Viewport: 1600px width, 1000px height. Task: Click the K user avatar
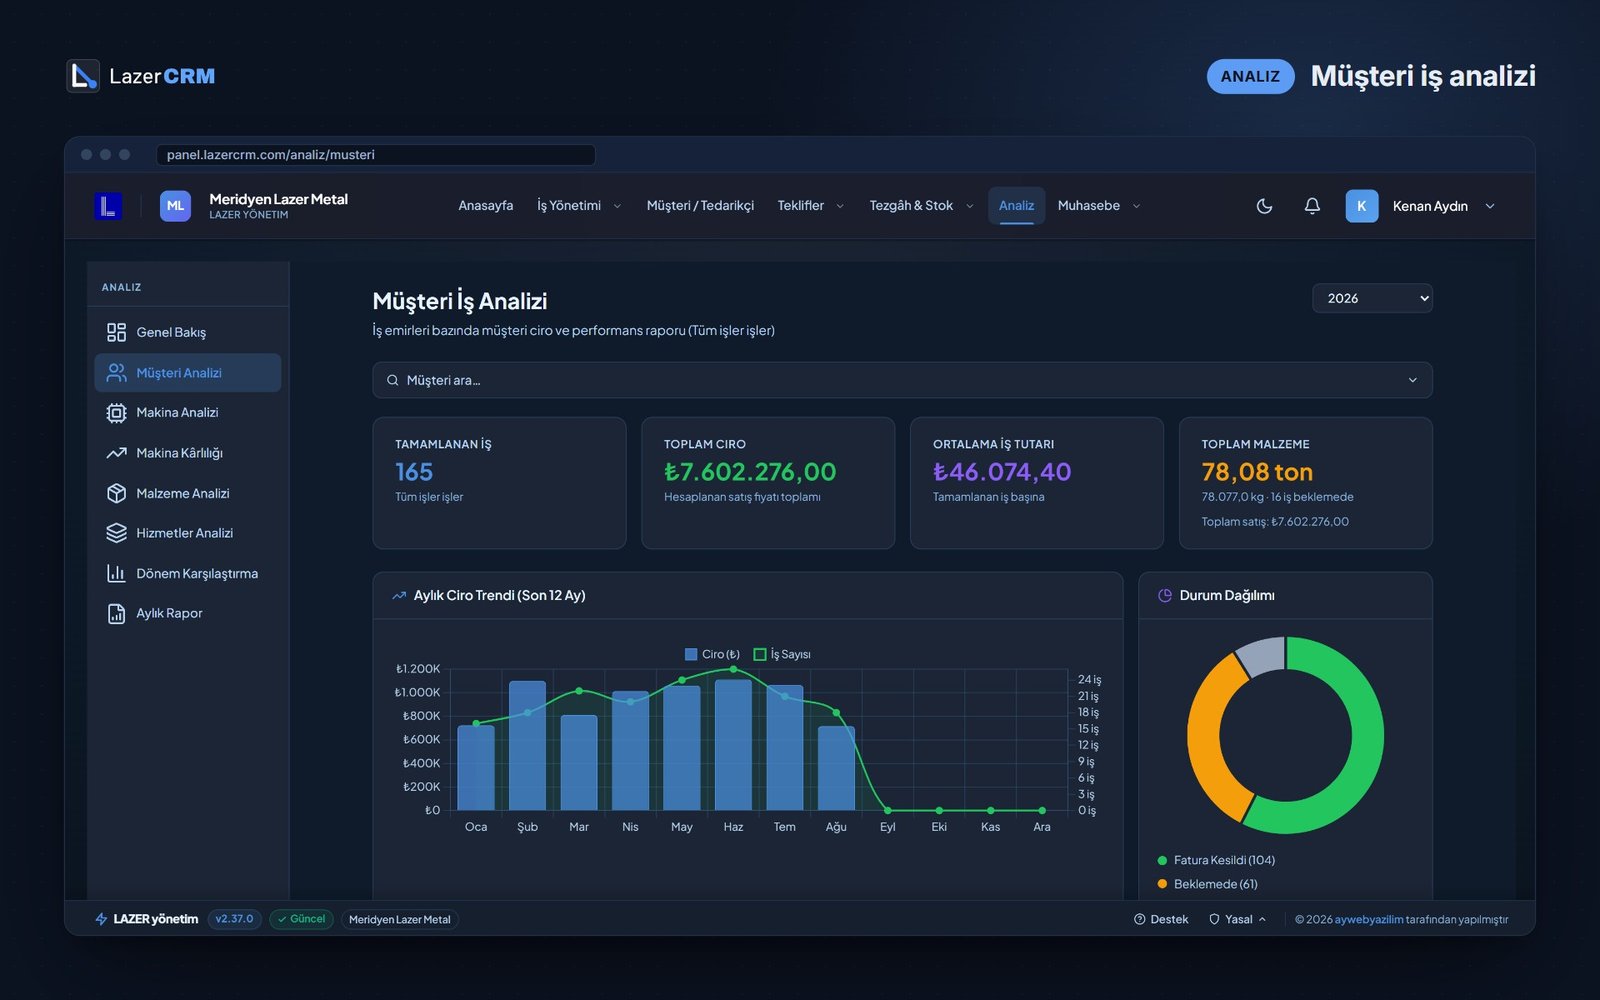pyautogui.click(x=1361, y=206)
